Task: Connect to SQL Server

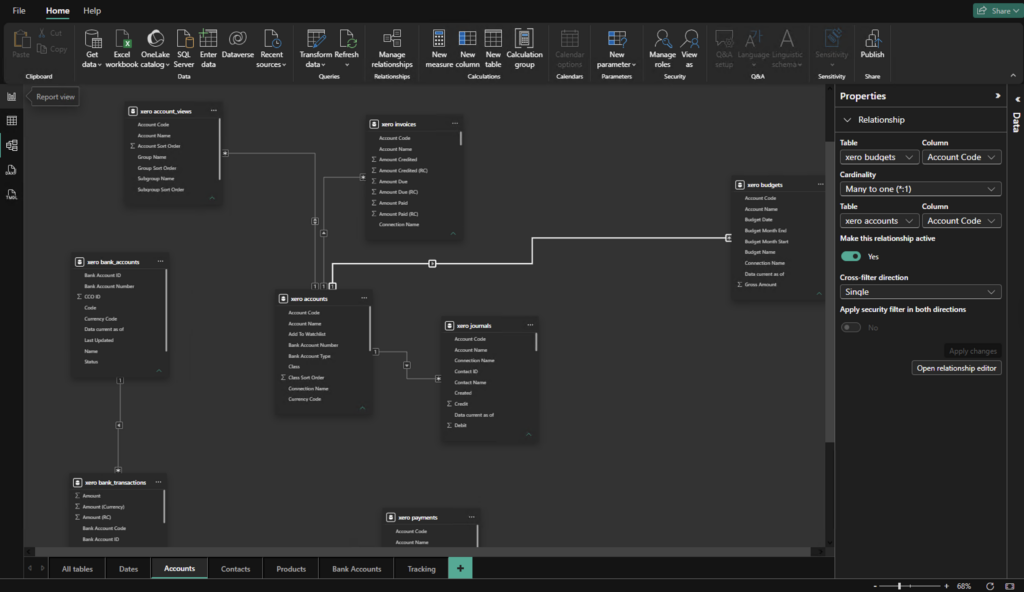Action: coord(184,49)
